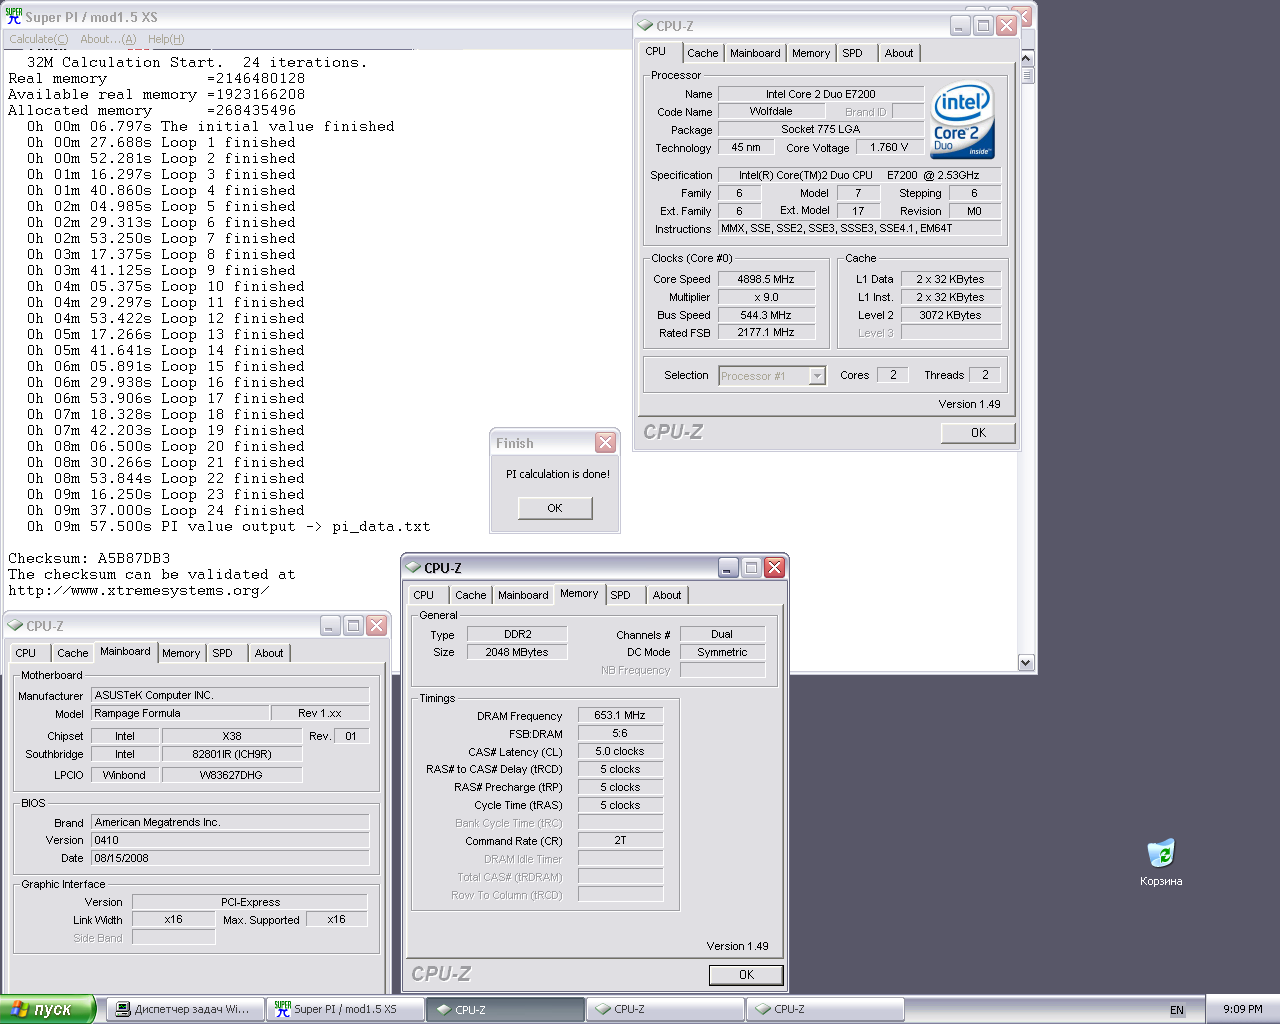Select Memory tab in Mainboard CPU-Z window
The width and height of the screenshot is (1280, 1024).
[181, 653]
